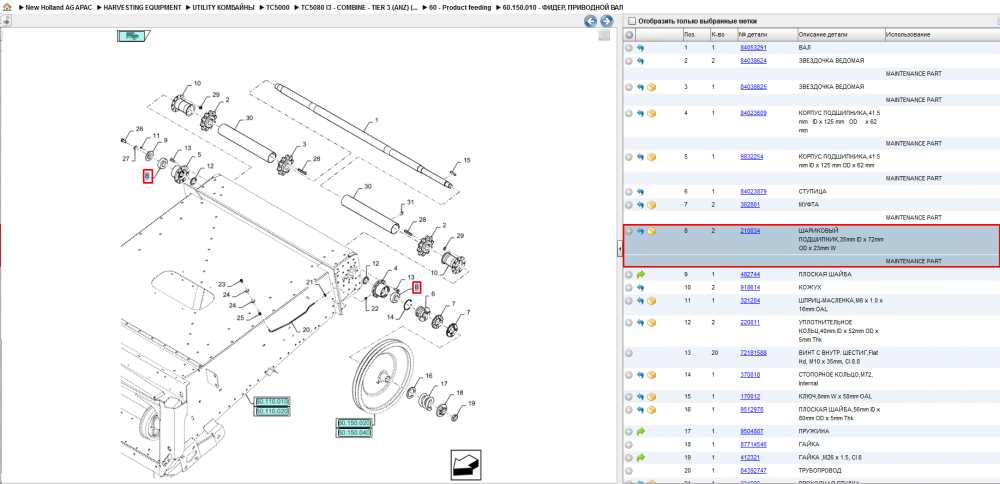
Task: Click green arrow icon for ПРУЖИНА row
Action: coord(641,431)
